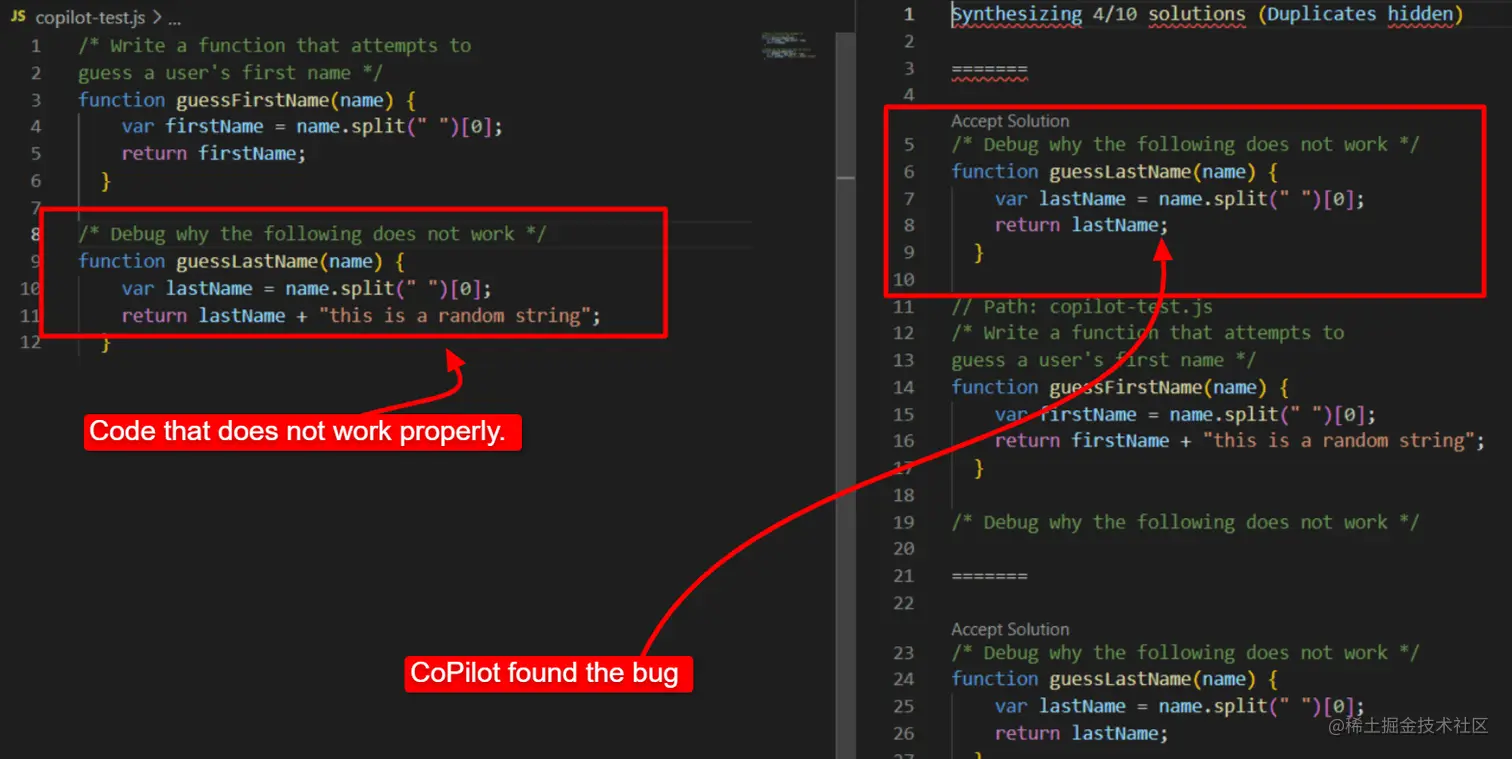Click 'return lastName;' on solutions line 26
1512x759 pixels.
tap(1082, 733)
